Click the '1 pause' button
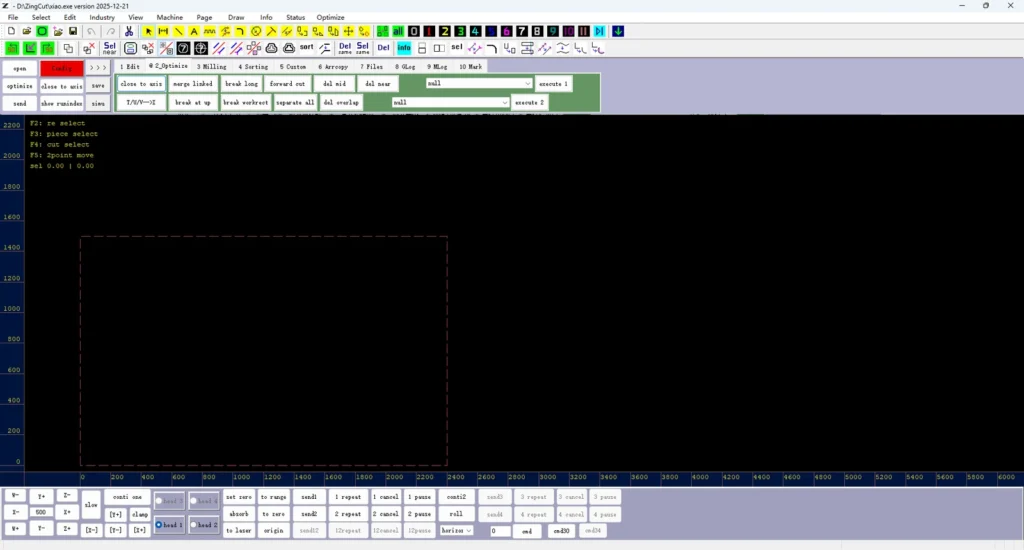The height and width of the screenshot is (550, 1024). (419, 497)
